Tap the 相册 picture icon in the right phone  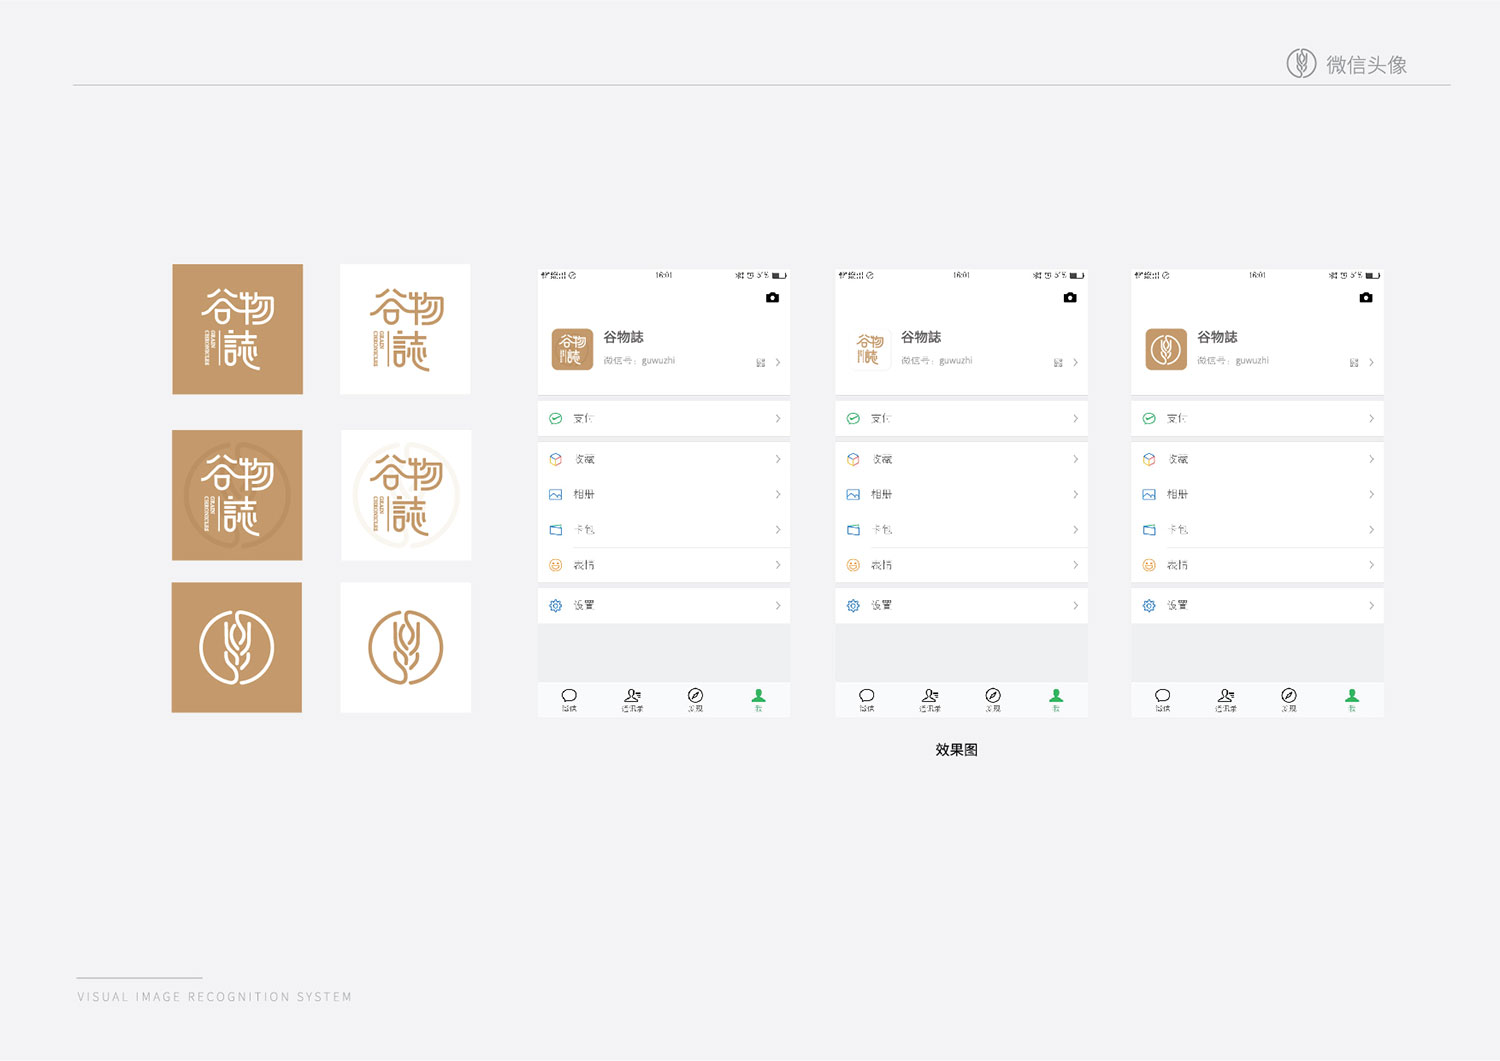coord(1149,495)
